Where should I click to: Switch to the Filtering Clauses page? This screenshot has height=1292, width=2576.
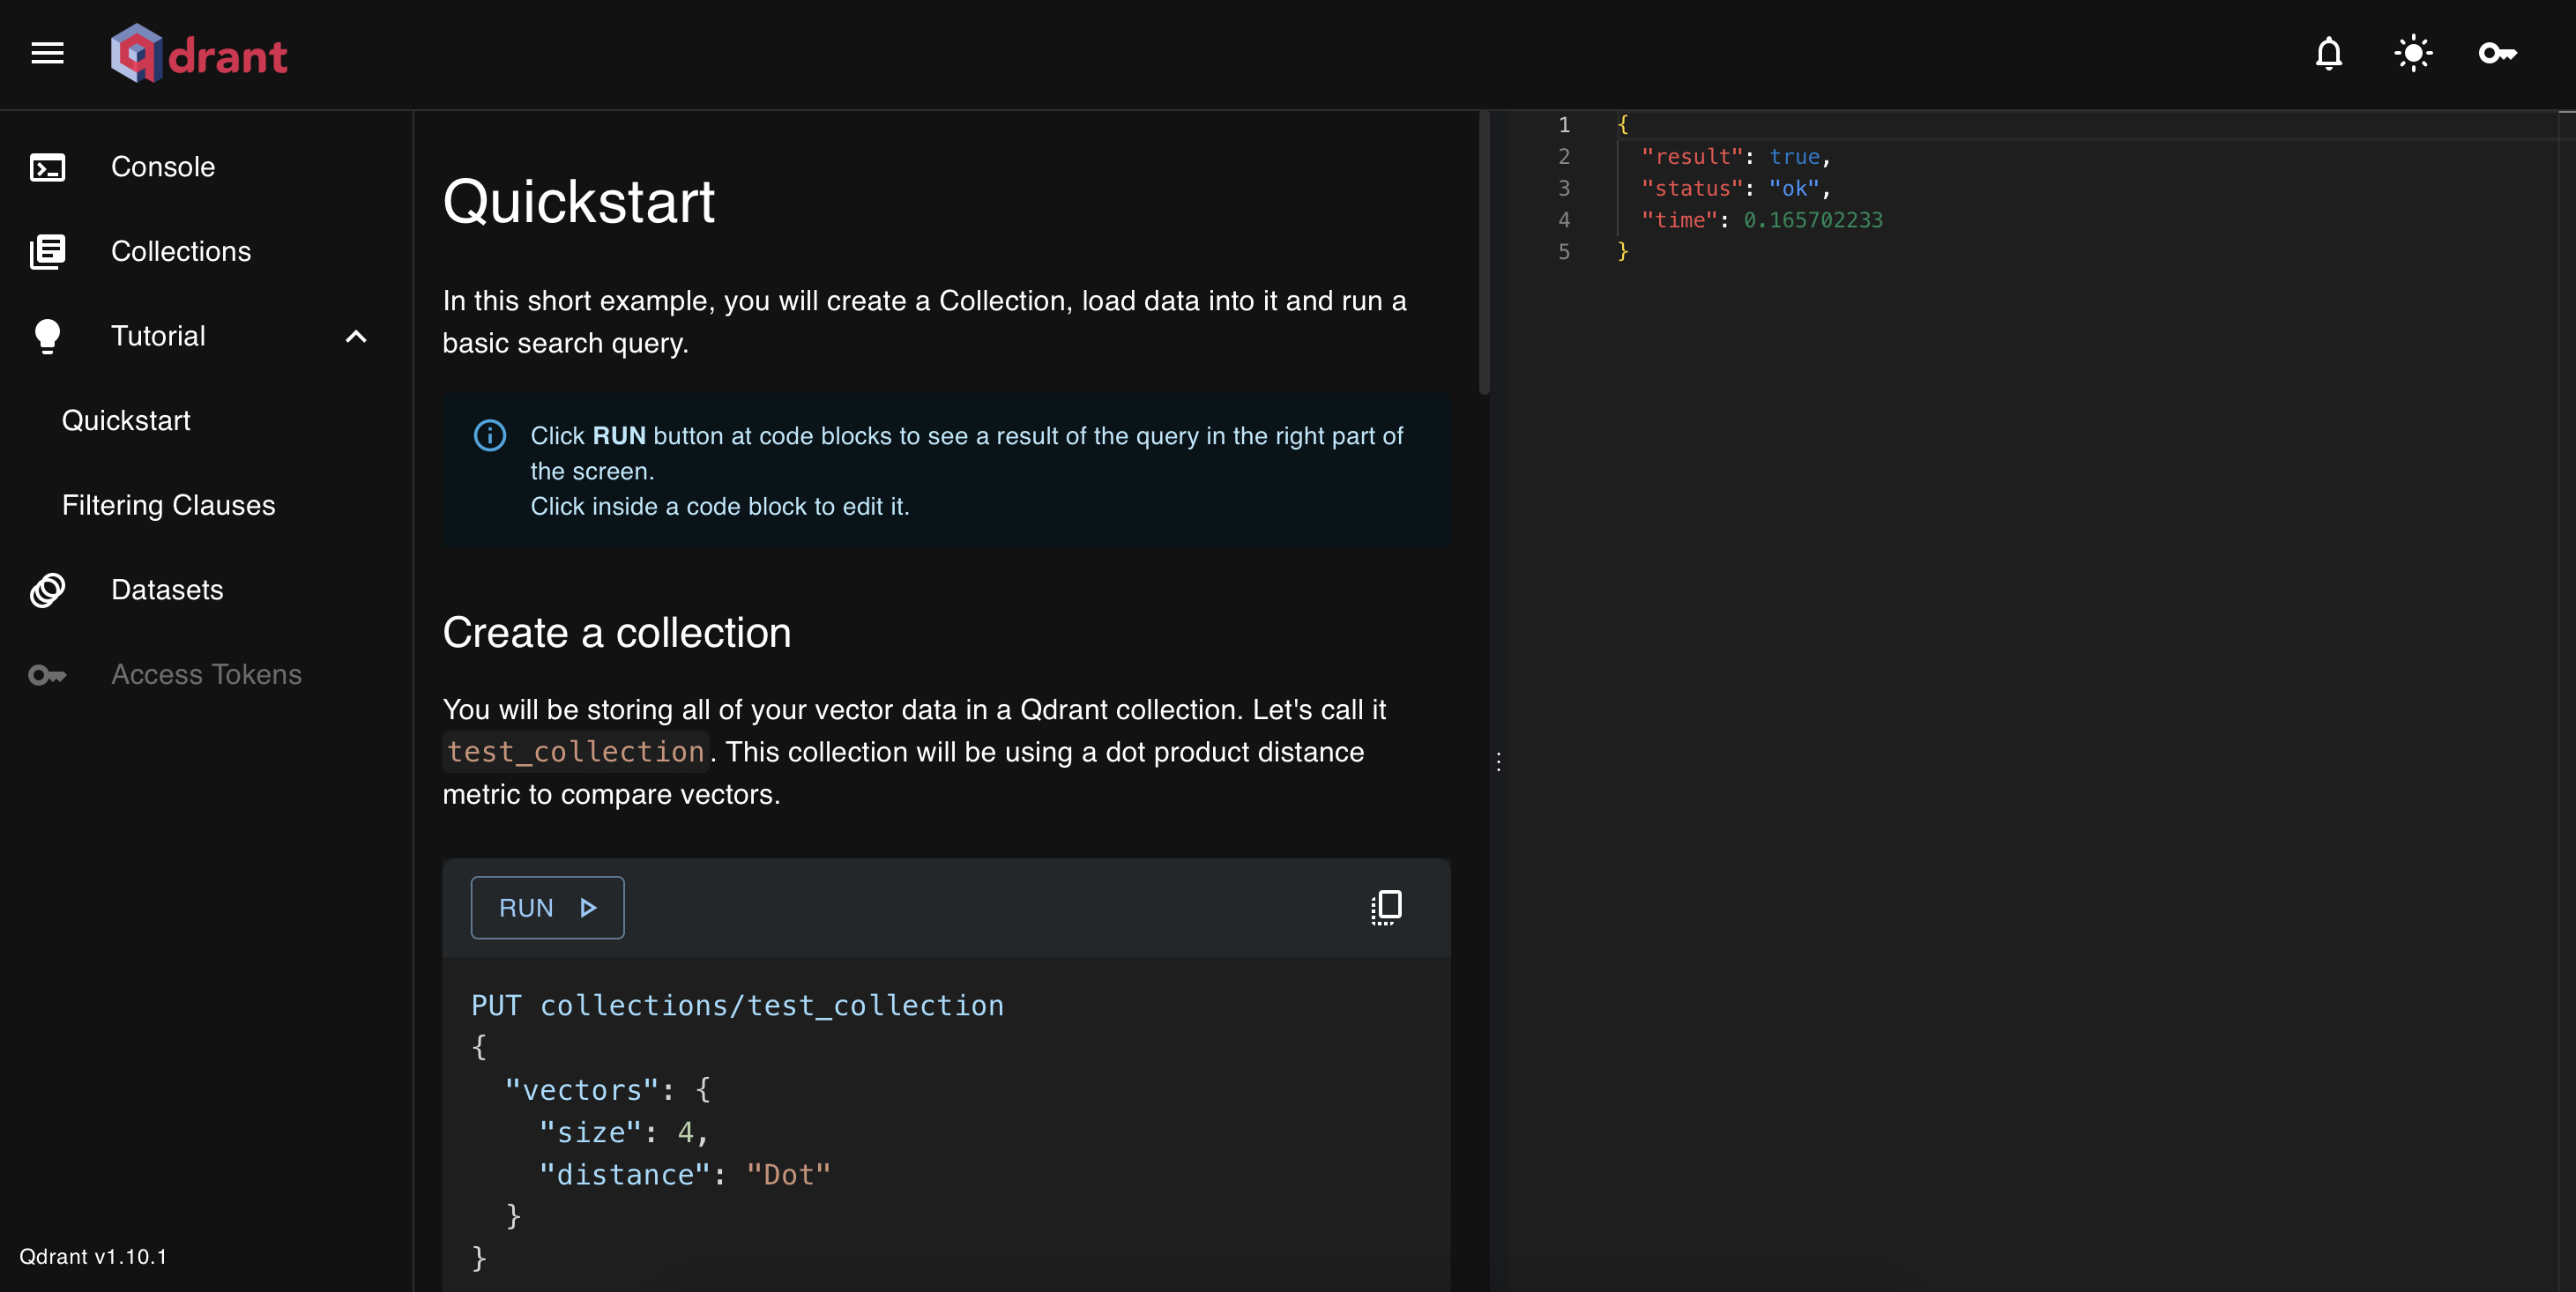click(168, 505)
